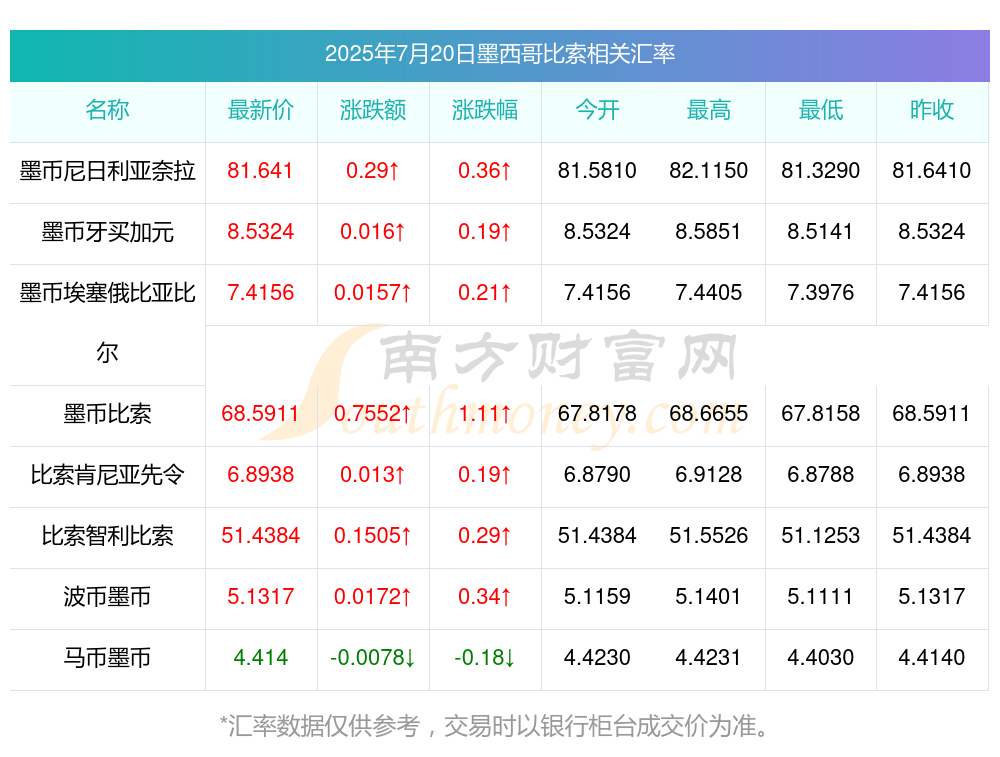Screen dimensions: 1000x757
Task: Select the 昨收 column header
Action: [x=932, y=110]
